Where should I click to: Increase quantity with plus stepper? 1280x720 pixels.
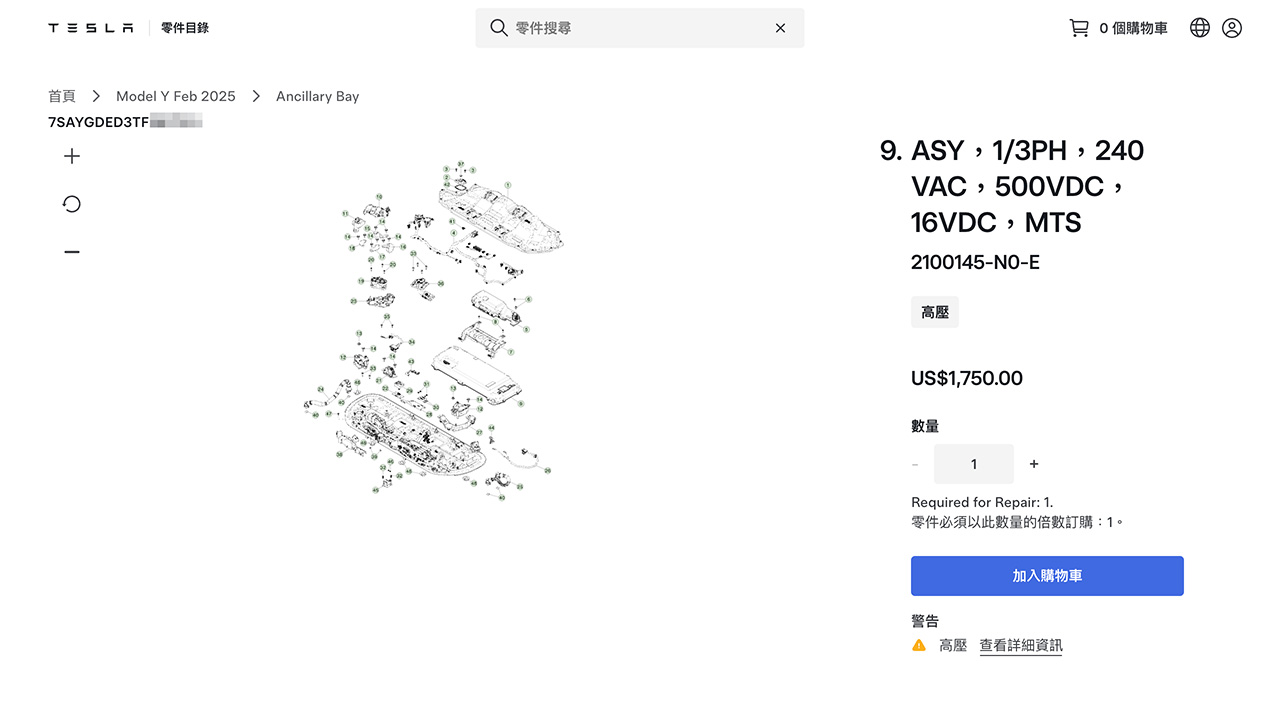tap(1034, 464)
